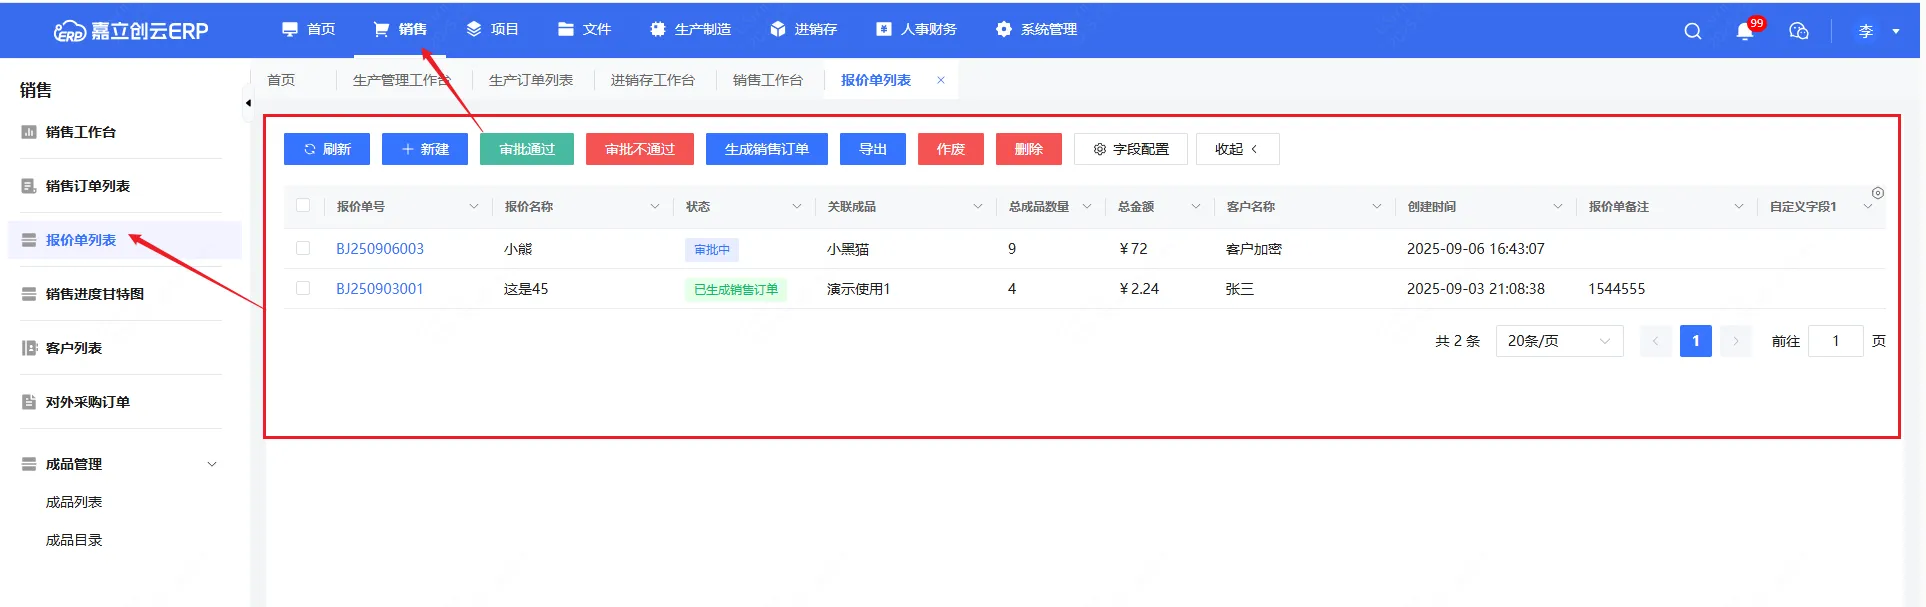This screenshot has height=607, width=1926.
Task: Click the page number jump input field
Action: [1835, 341]
